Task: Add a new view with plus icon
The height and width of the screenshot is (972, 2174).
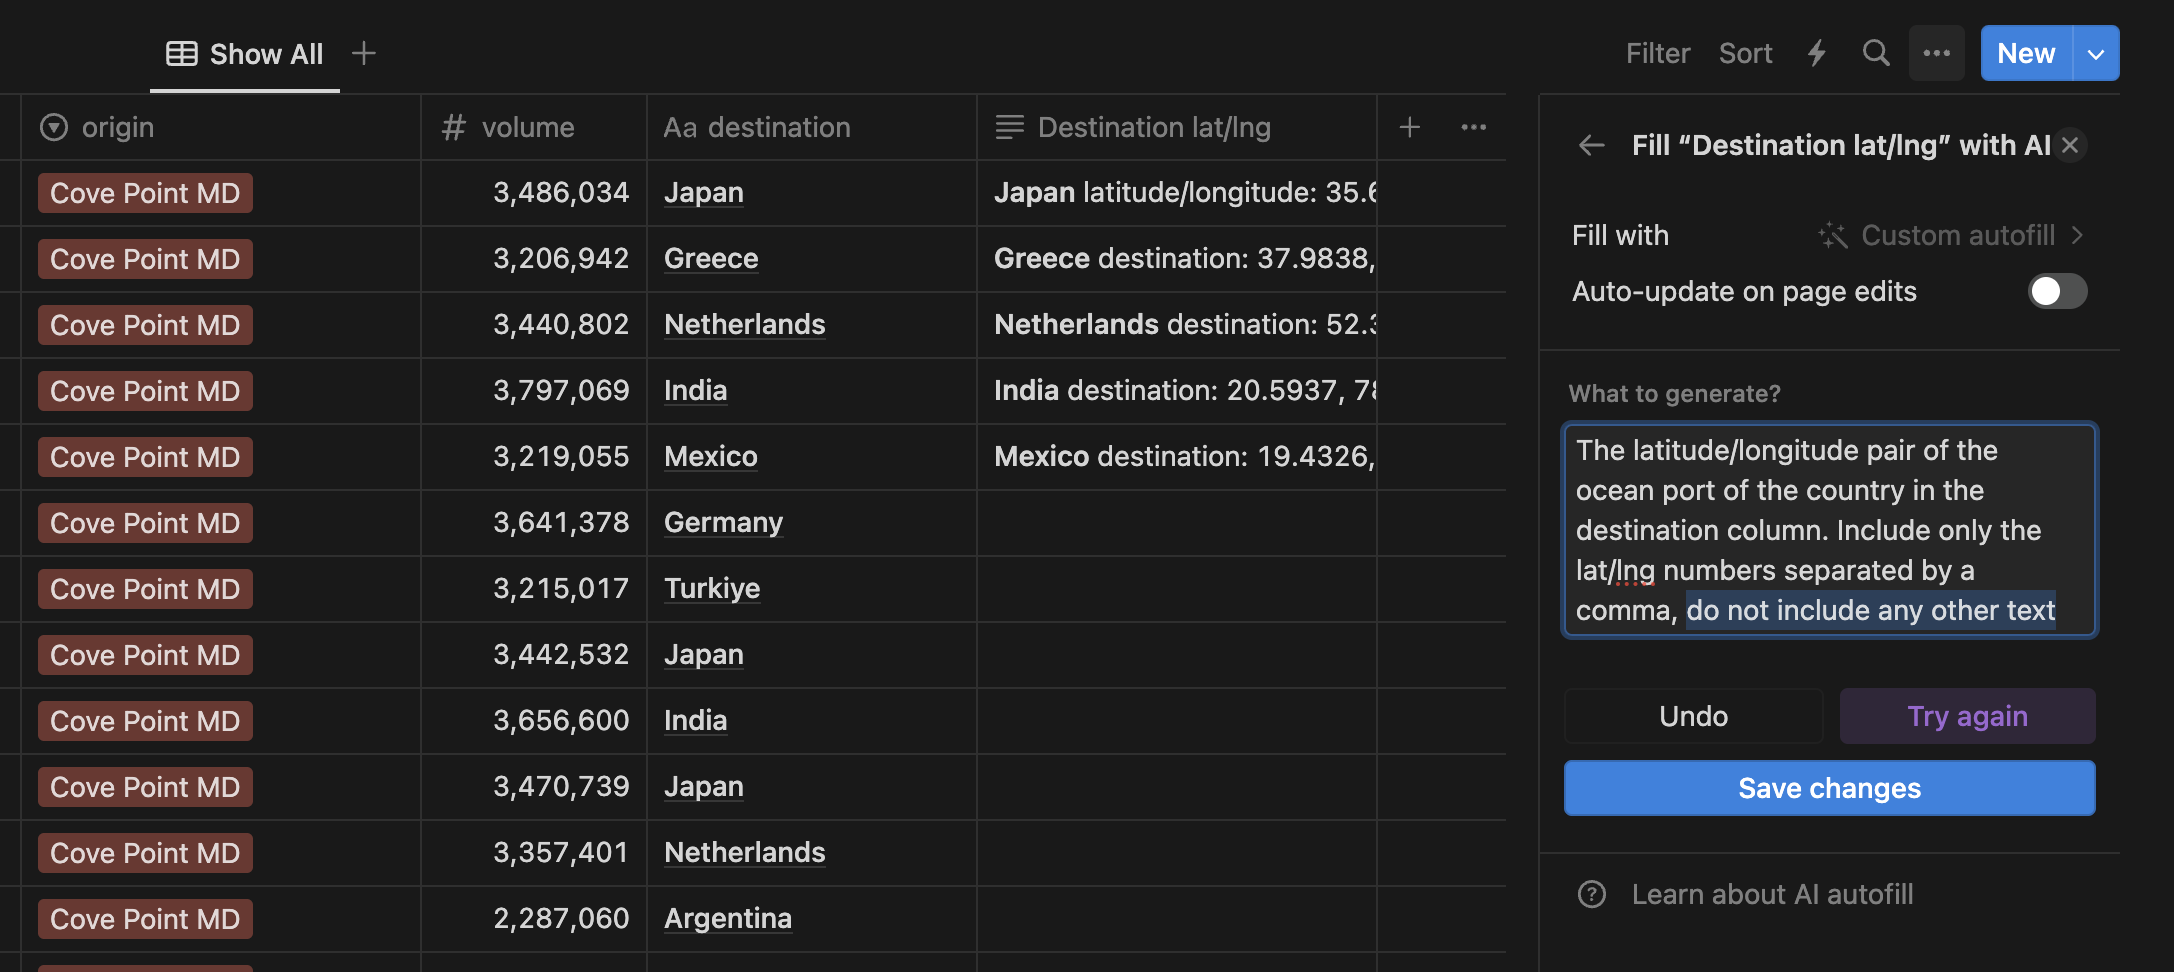Action: [364, 53]
